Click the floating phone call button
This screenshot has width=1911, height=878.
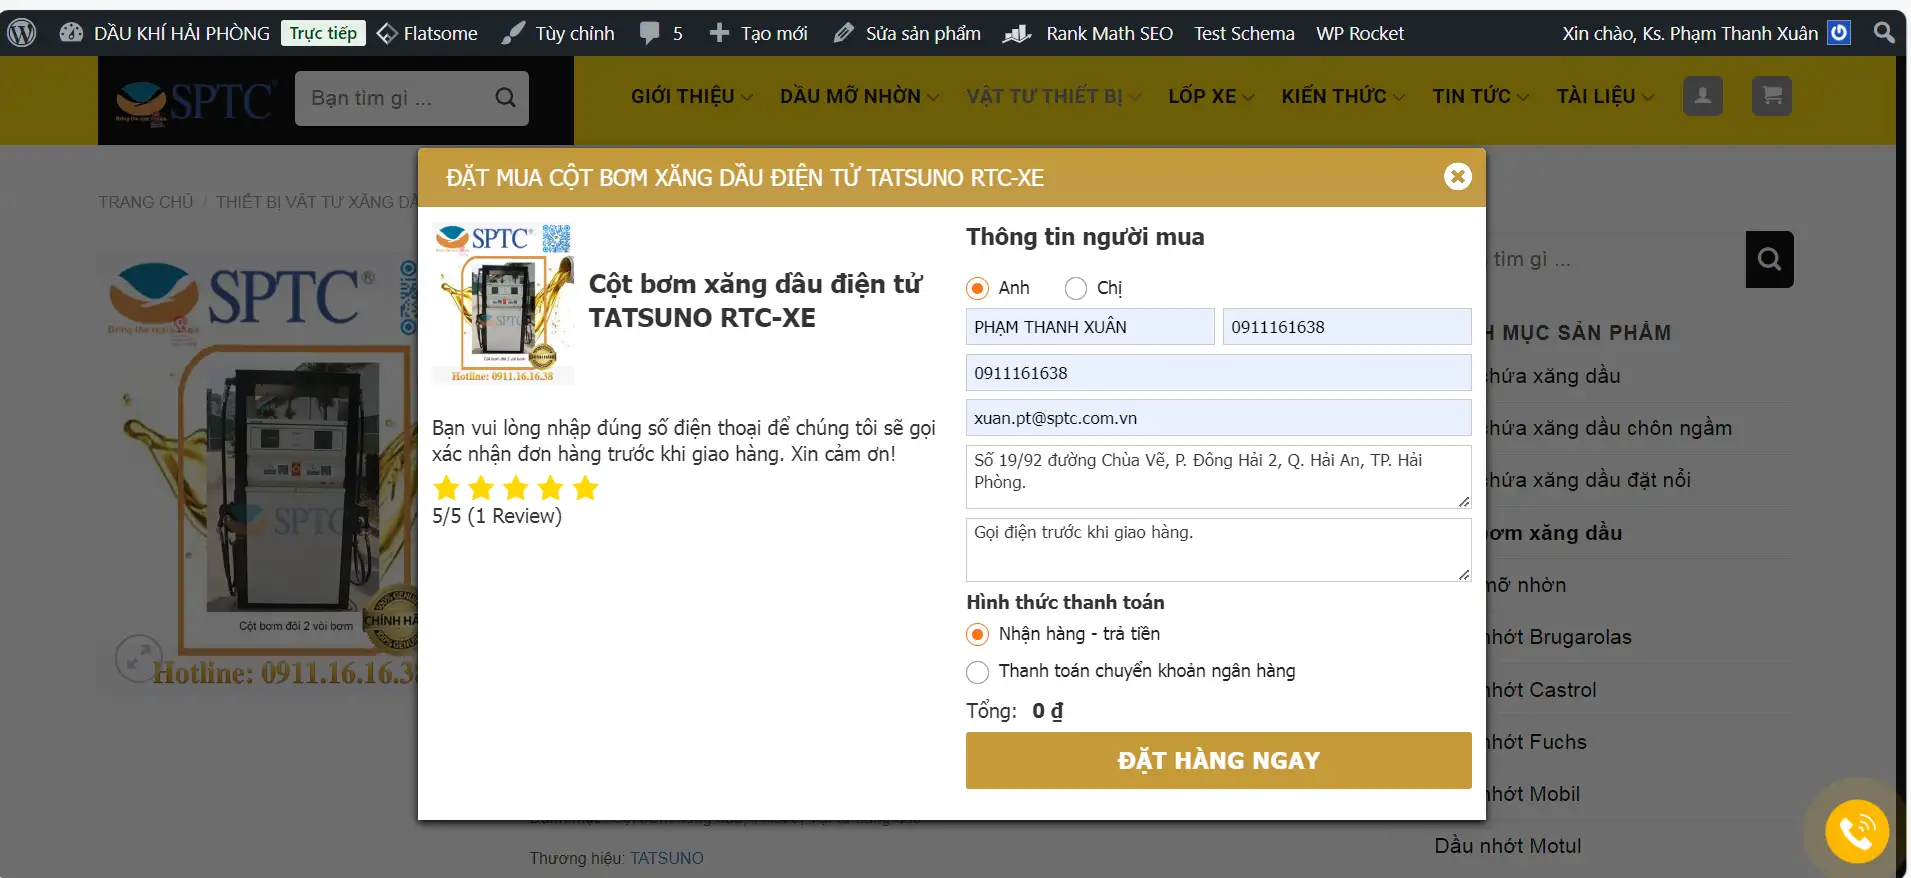(1857, 832)
